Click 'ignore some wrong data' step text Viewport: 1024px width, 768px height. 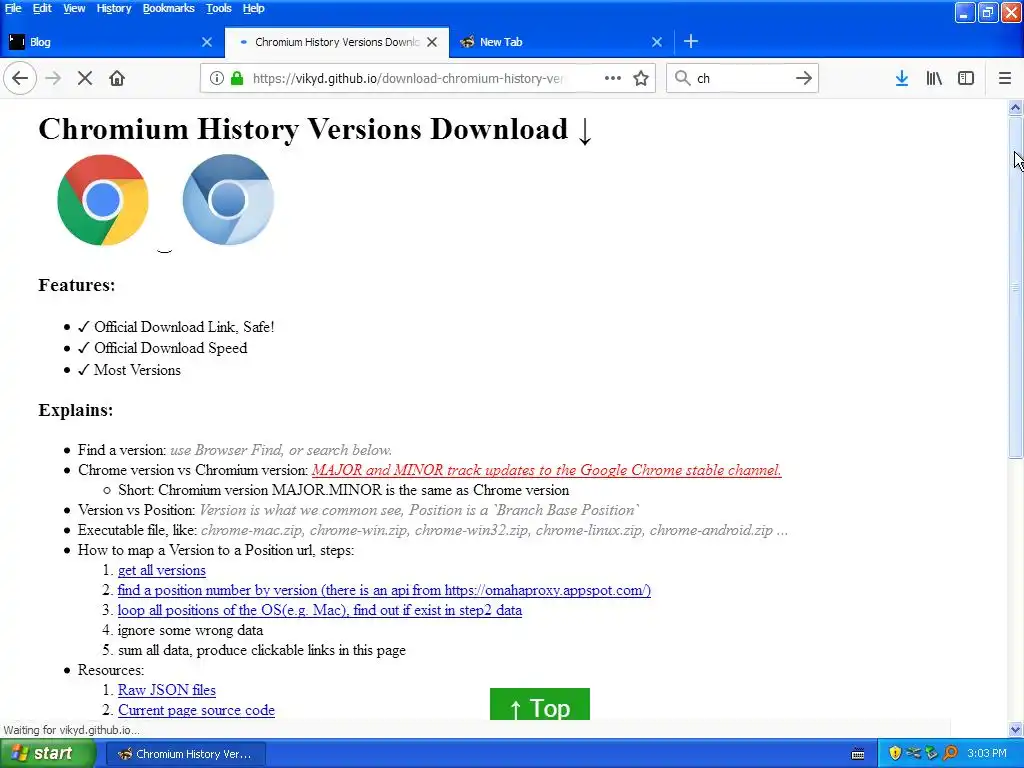[x=191, y=630]
